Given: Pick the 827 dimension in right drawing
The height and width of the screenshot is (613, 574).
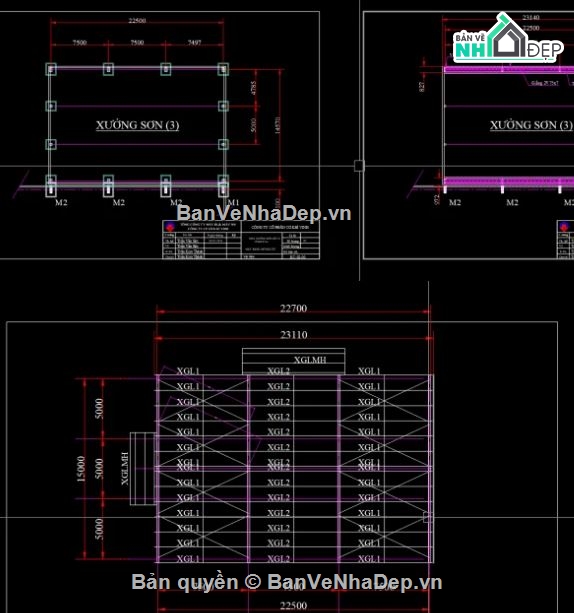Looking at the screenshot, I should pos(422,86).
